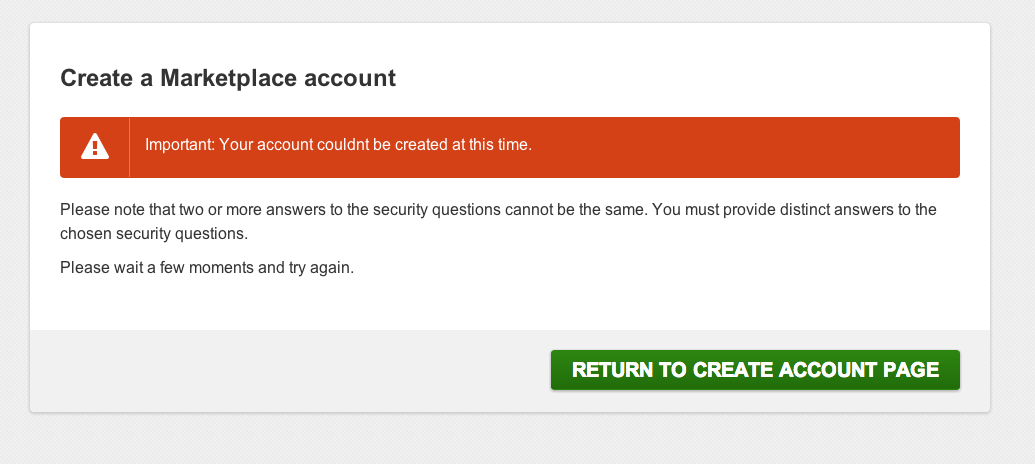Image resolution: width=1035 pixels, height=464 pixels.
Task: Click the divider beside the warning icon
Action: [130, 147]
